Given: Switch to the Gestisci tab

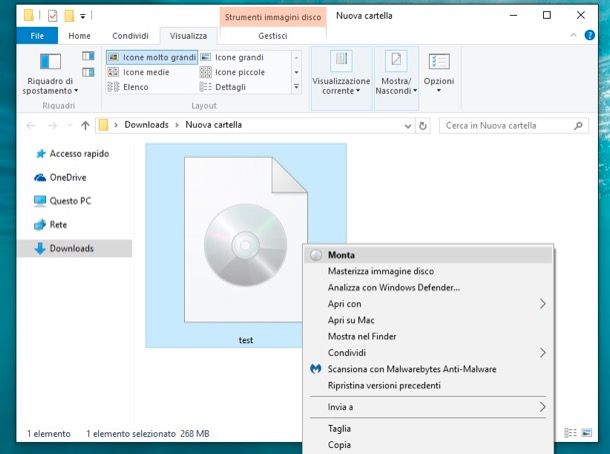Looking at the screenshot, I should point(273,36).
